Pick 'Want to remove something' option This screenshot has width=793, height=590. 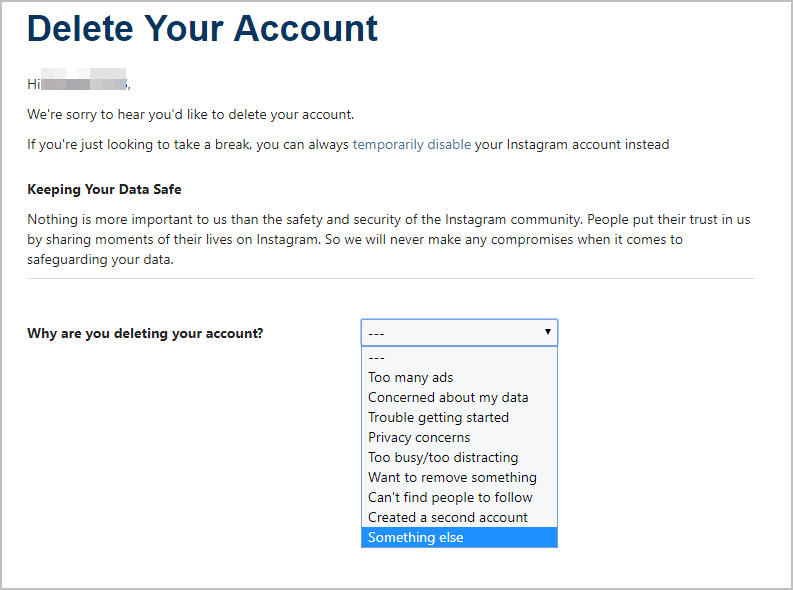coord(459,477)
